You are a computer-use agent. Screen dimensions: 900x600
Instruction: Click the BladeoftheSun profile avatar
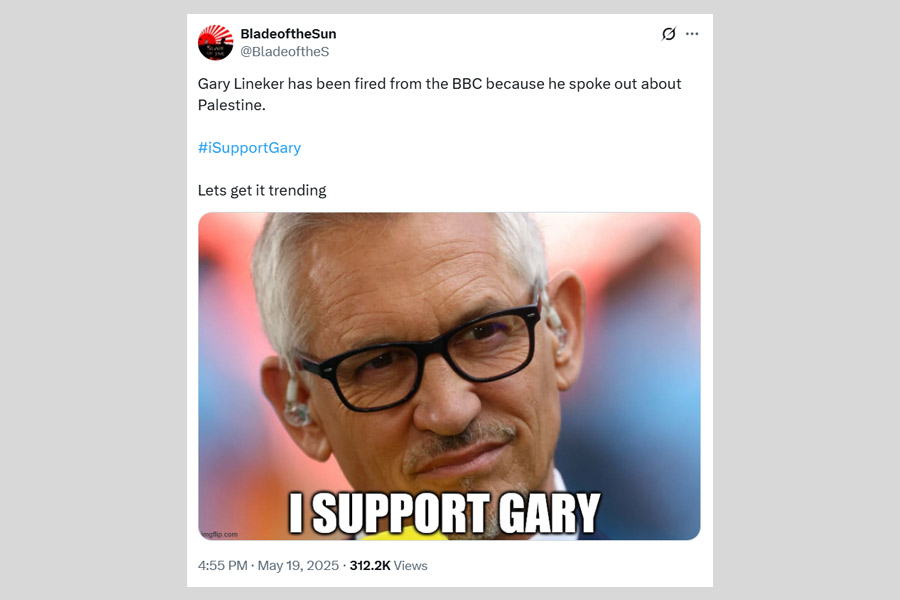[x=215, y=42]
